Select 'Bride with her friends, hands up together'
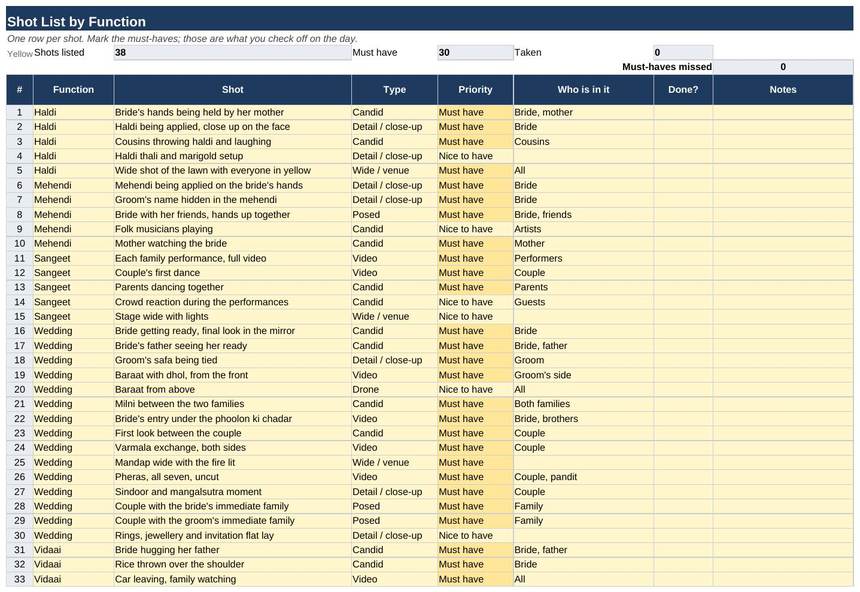 pos(233,215)
